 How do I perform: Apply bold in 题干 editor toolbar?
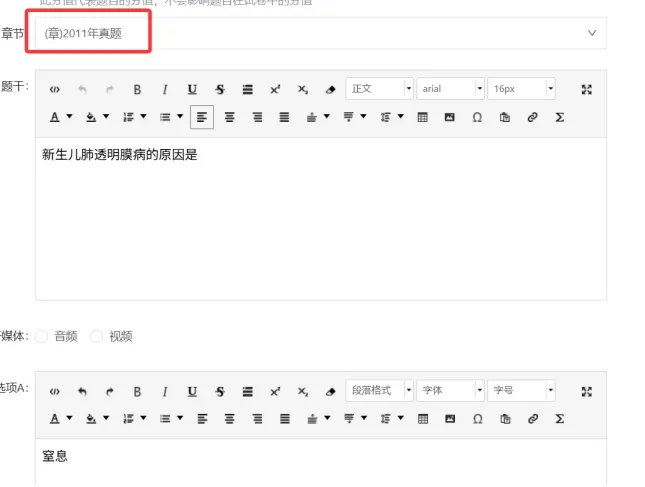click(137, 89)
